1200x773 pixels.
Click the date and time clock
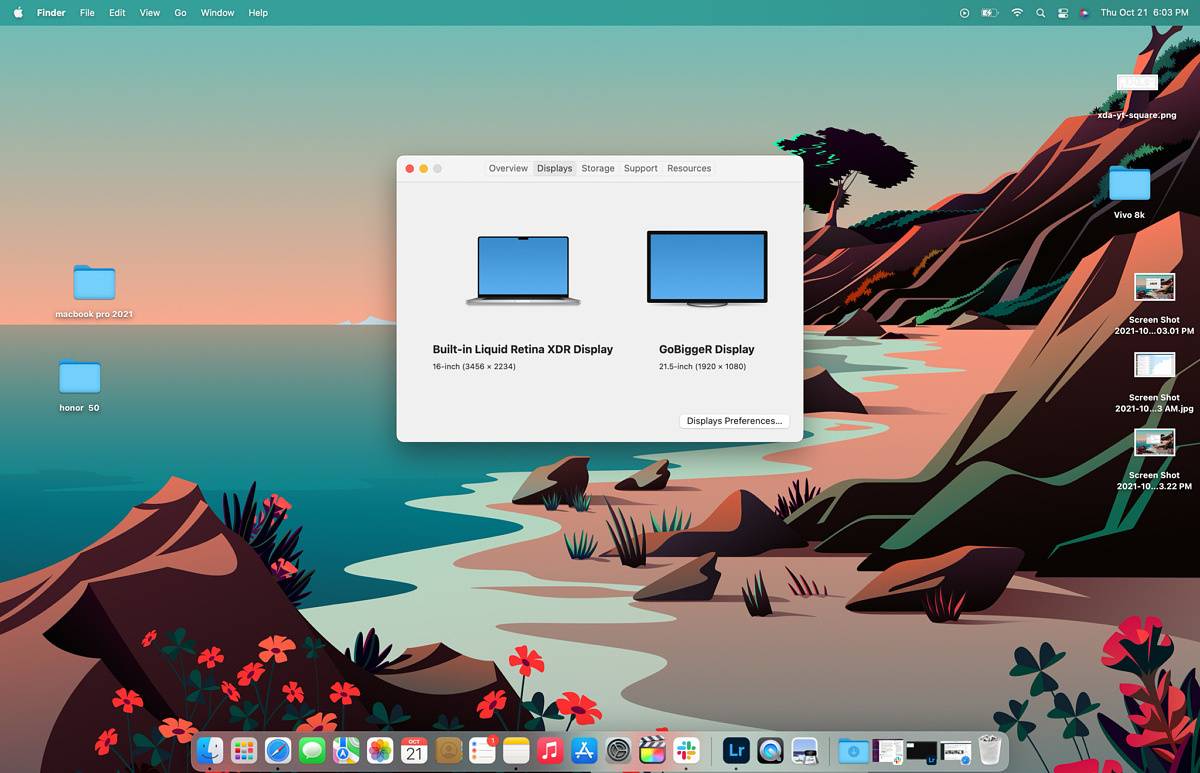[x=1144, y=13]
